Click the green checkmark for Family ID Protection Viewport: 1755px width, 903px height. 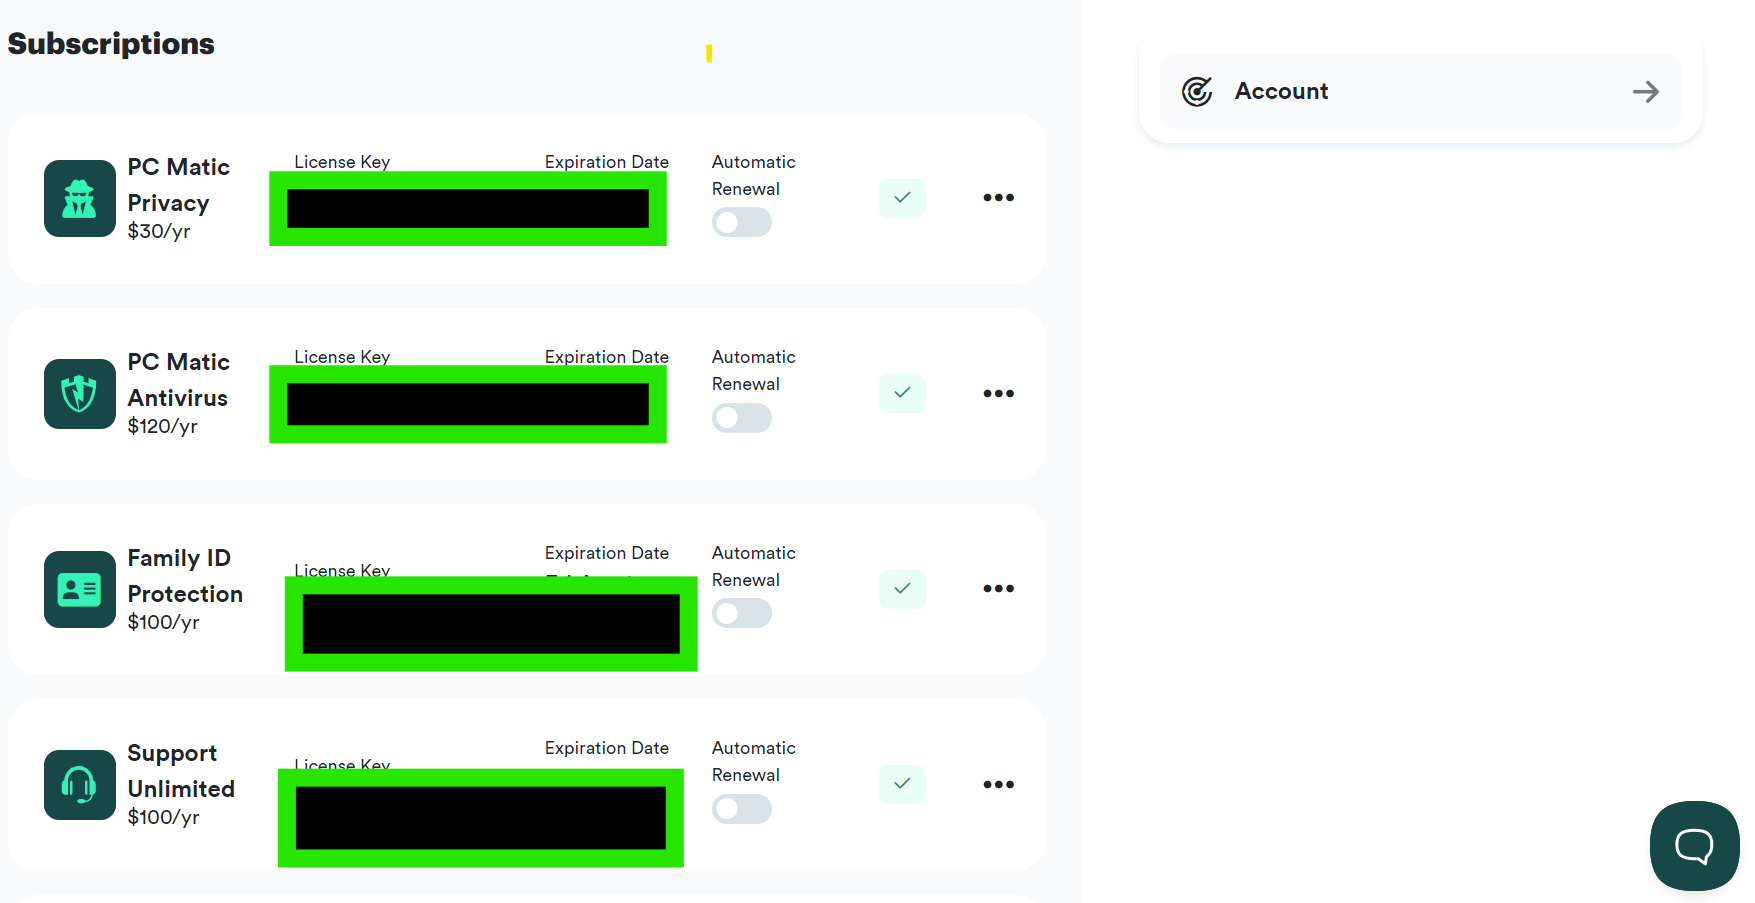902,589
